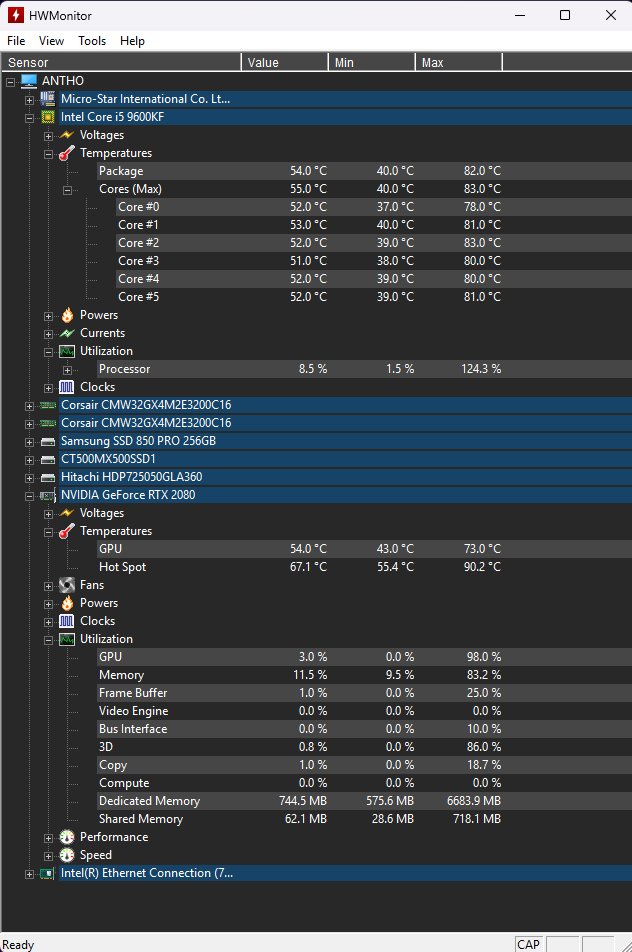
Task: Click the Speed gauge icon
Action: pos(67,855)
